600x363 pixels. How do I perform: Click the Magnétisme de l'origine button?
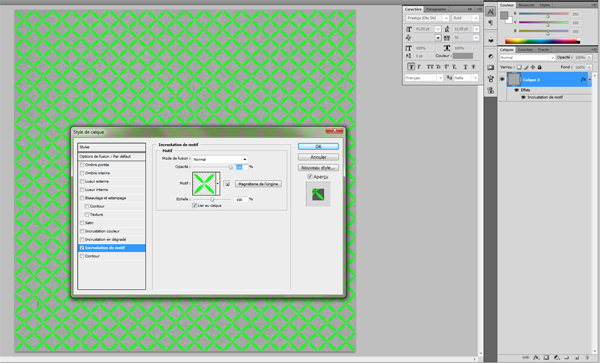[259, 184]
